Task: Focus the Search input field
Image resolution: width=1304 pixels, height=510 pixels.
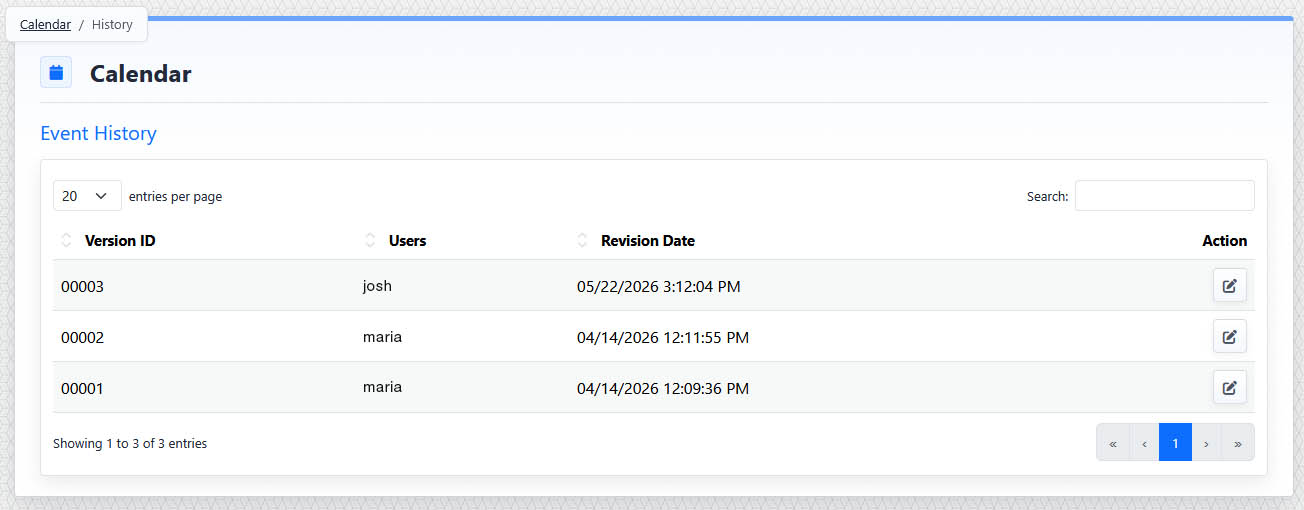Action: 1164,196
